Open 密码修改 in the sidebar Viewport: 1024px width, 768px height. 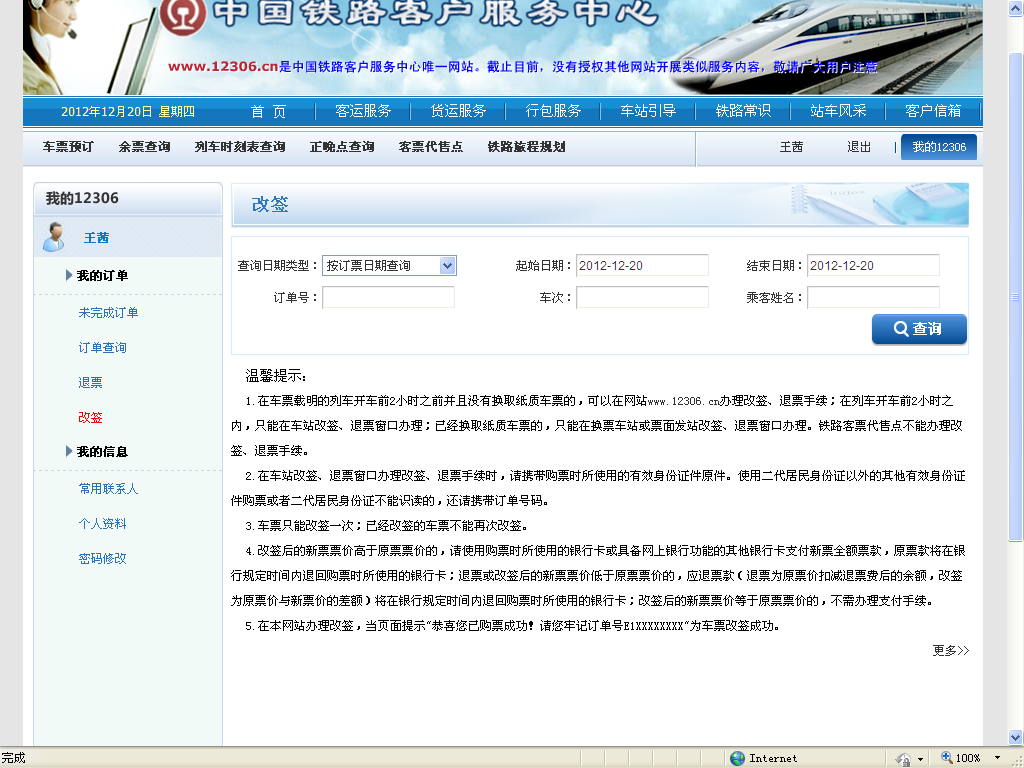tap(103, 558)
